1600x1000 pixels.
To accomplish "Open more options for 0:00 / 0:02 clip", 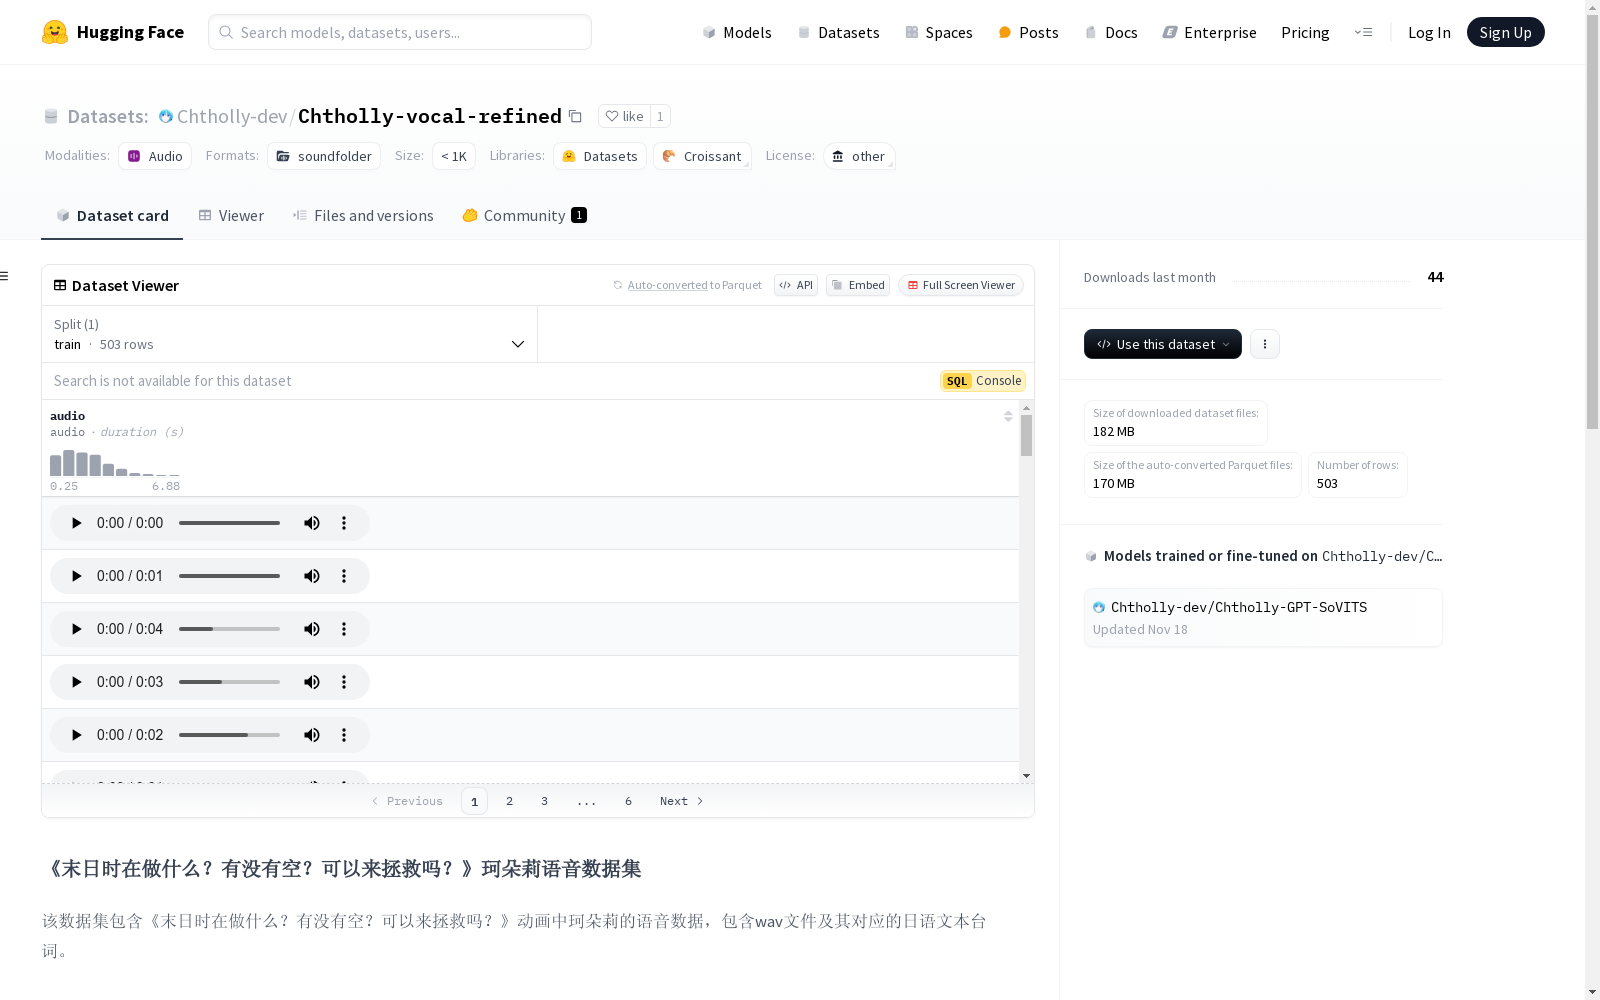I will [344, 735].
